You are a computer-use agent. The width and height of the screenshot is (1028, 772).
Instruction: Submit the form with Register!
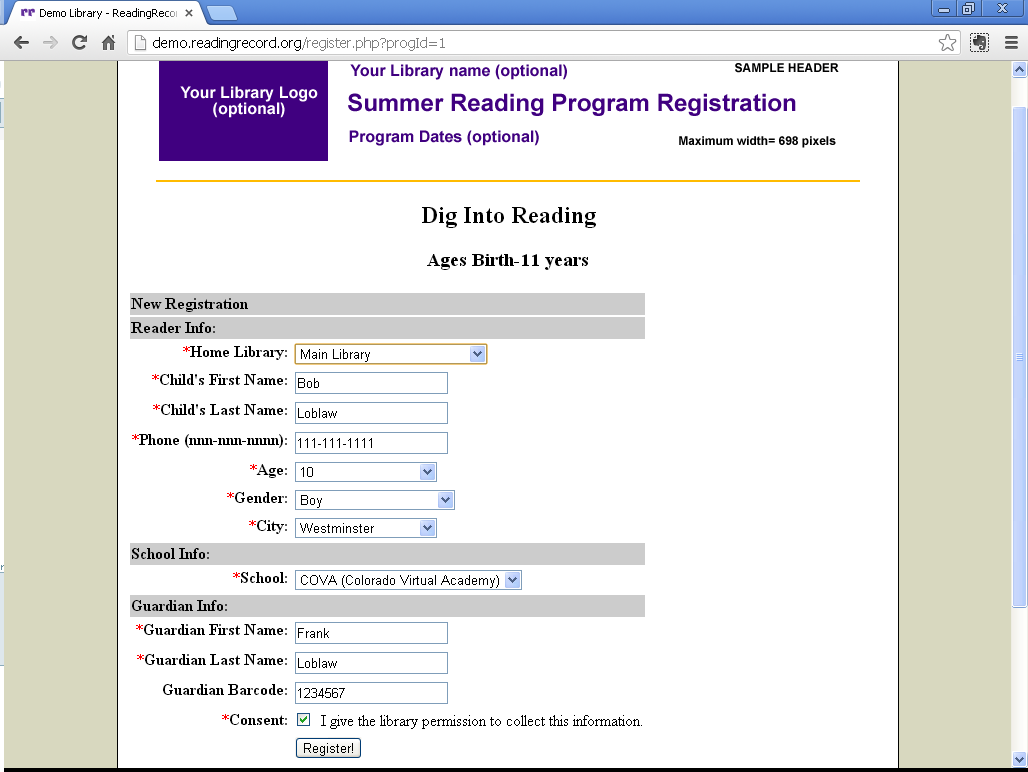[328, 748]
